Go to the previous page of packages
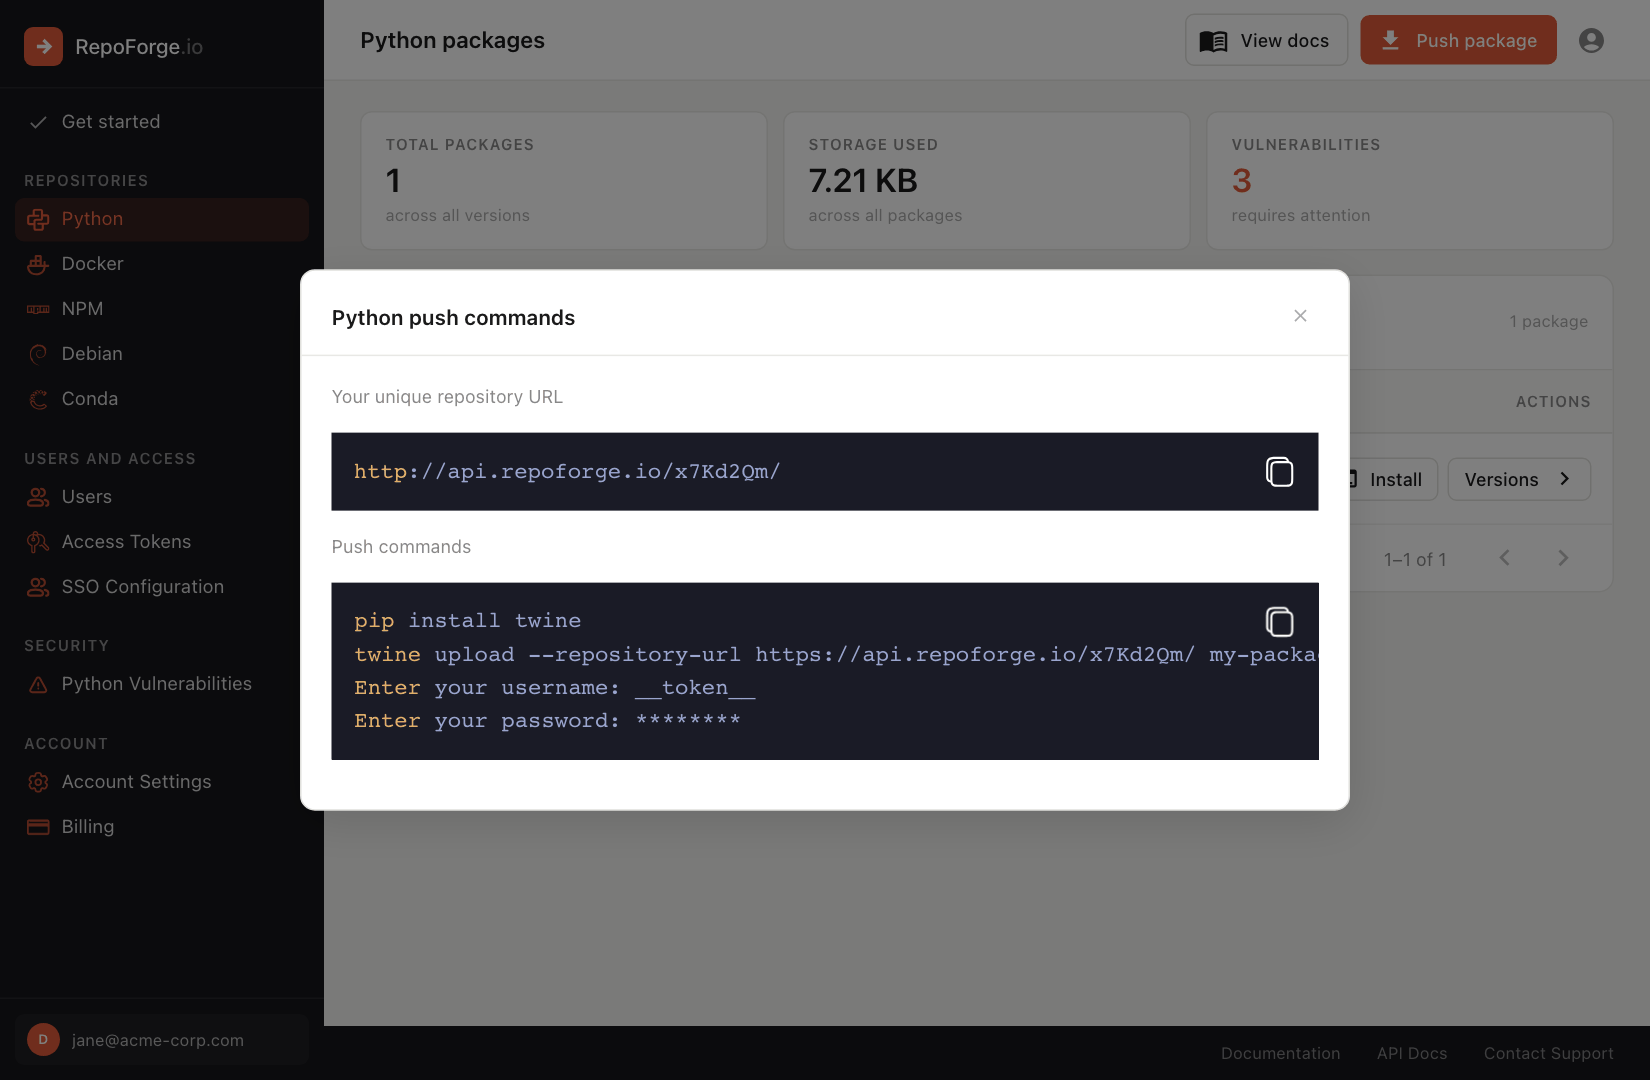 pyautogui.click(x=1504, y=558)
